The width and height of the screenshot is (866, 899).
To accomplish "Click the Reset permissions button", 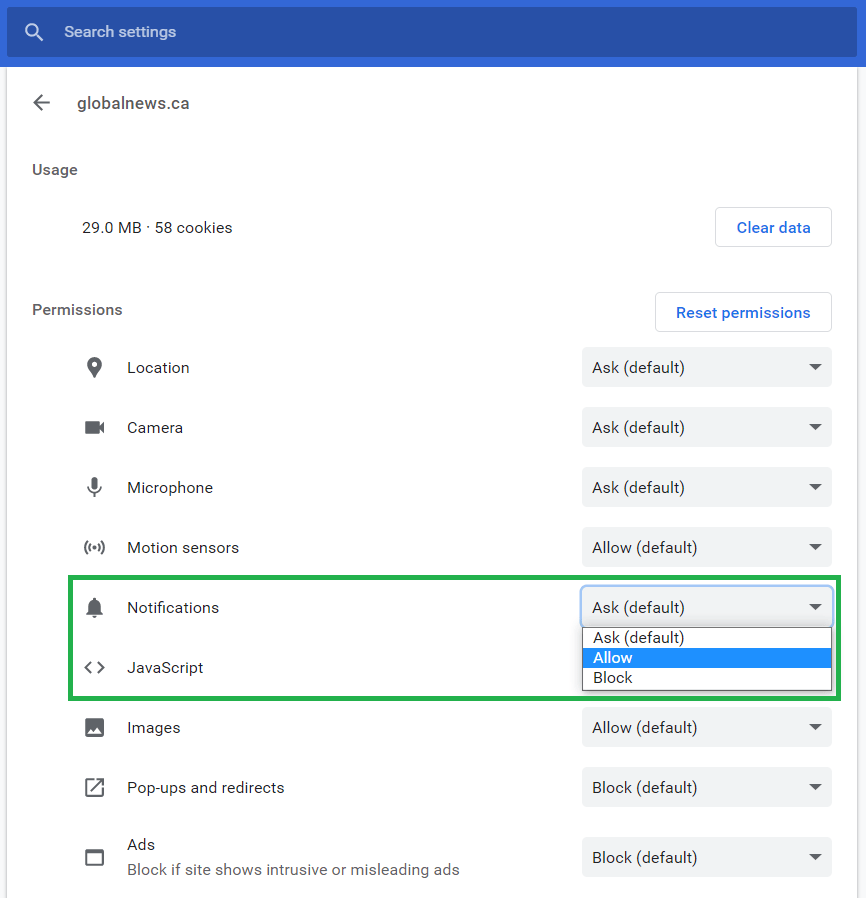I will [x=743, y=313].
